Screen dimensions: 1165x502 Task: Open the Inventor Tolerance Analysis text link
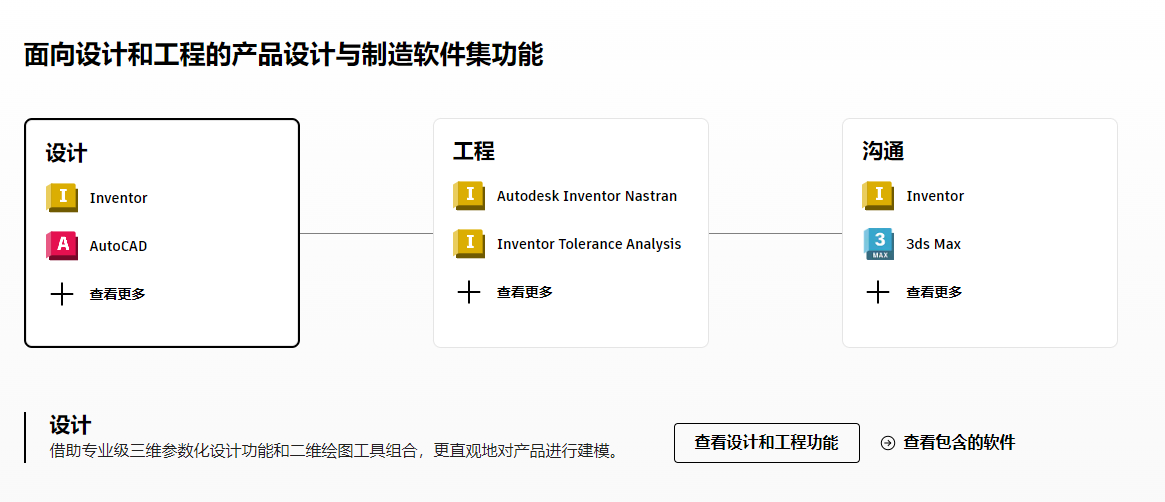point(589,244)
